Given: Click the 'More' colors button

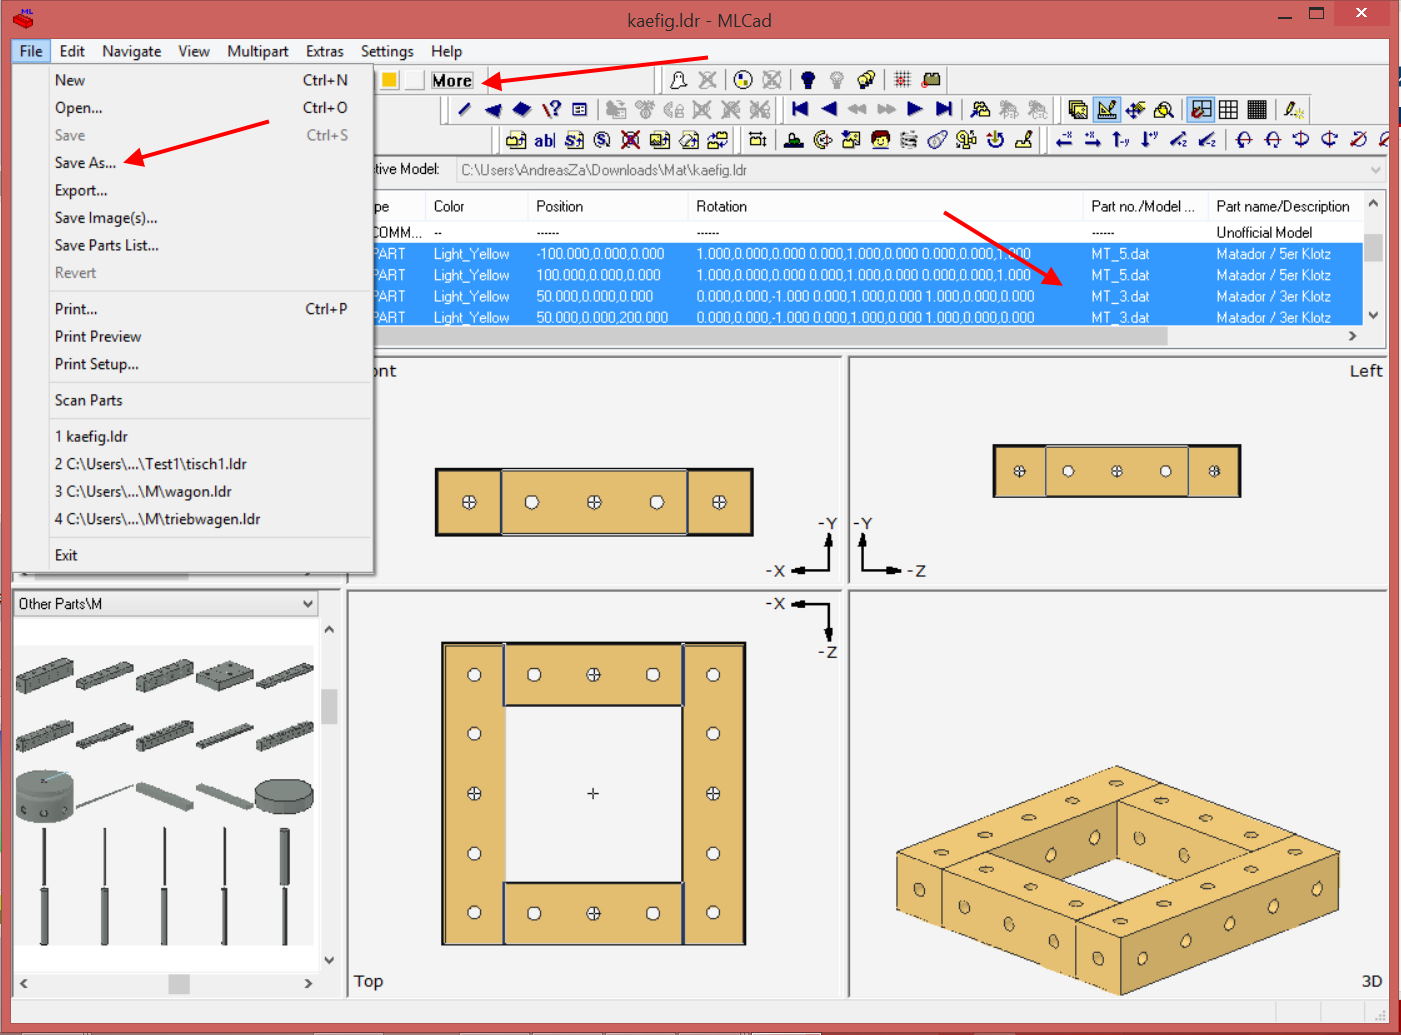Looking at the screenshot, I should point(452,81).
